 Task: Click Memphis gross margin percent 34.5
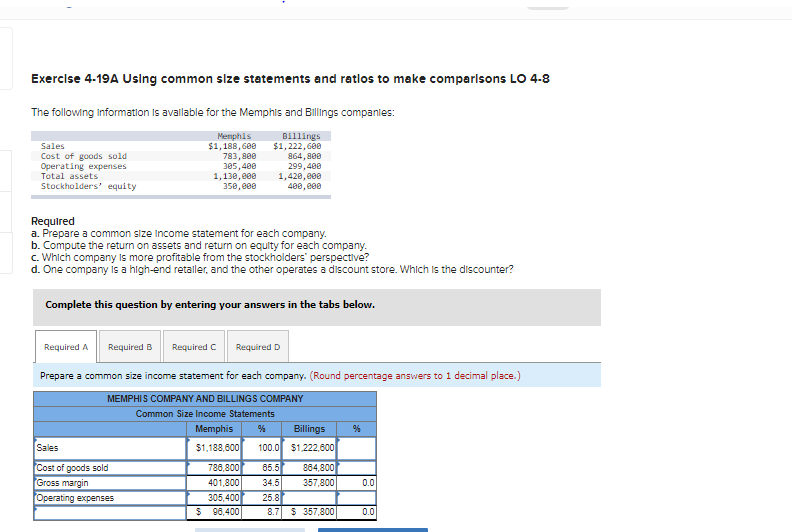click(262, 483)
